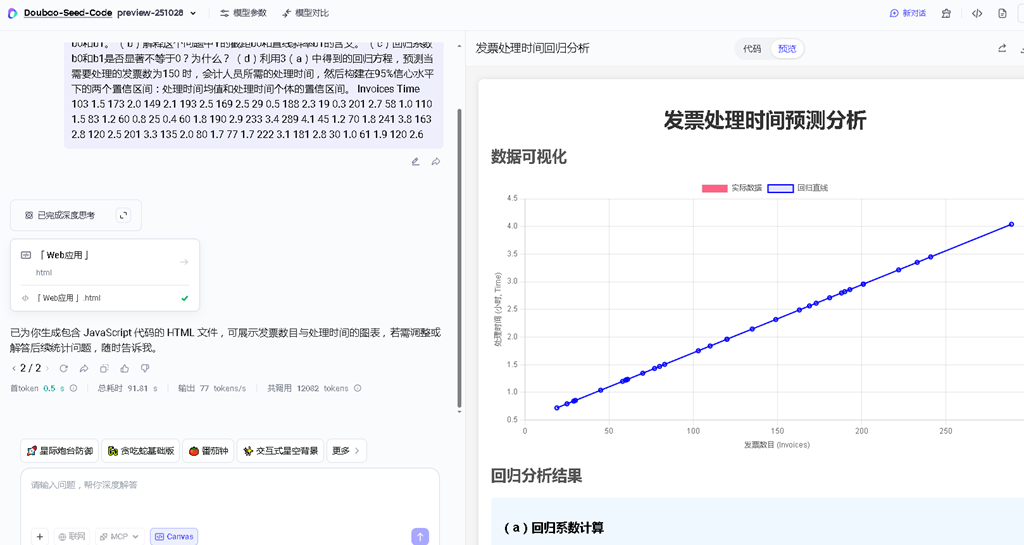Image resolution: width=1024 pixels, height=545 pixels.
Task: Click the send arrow button
Action: pos(420,537)
